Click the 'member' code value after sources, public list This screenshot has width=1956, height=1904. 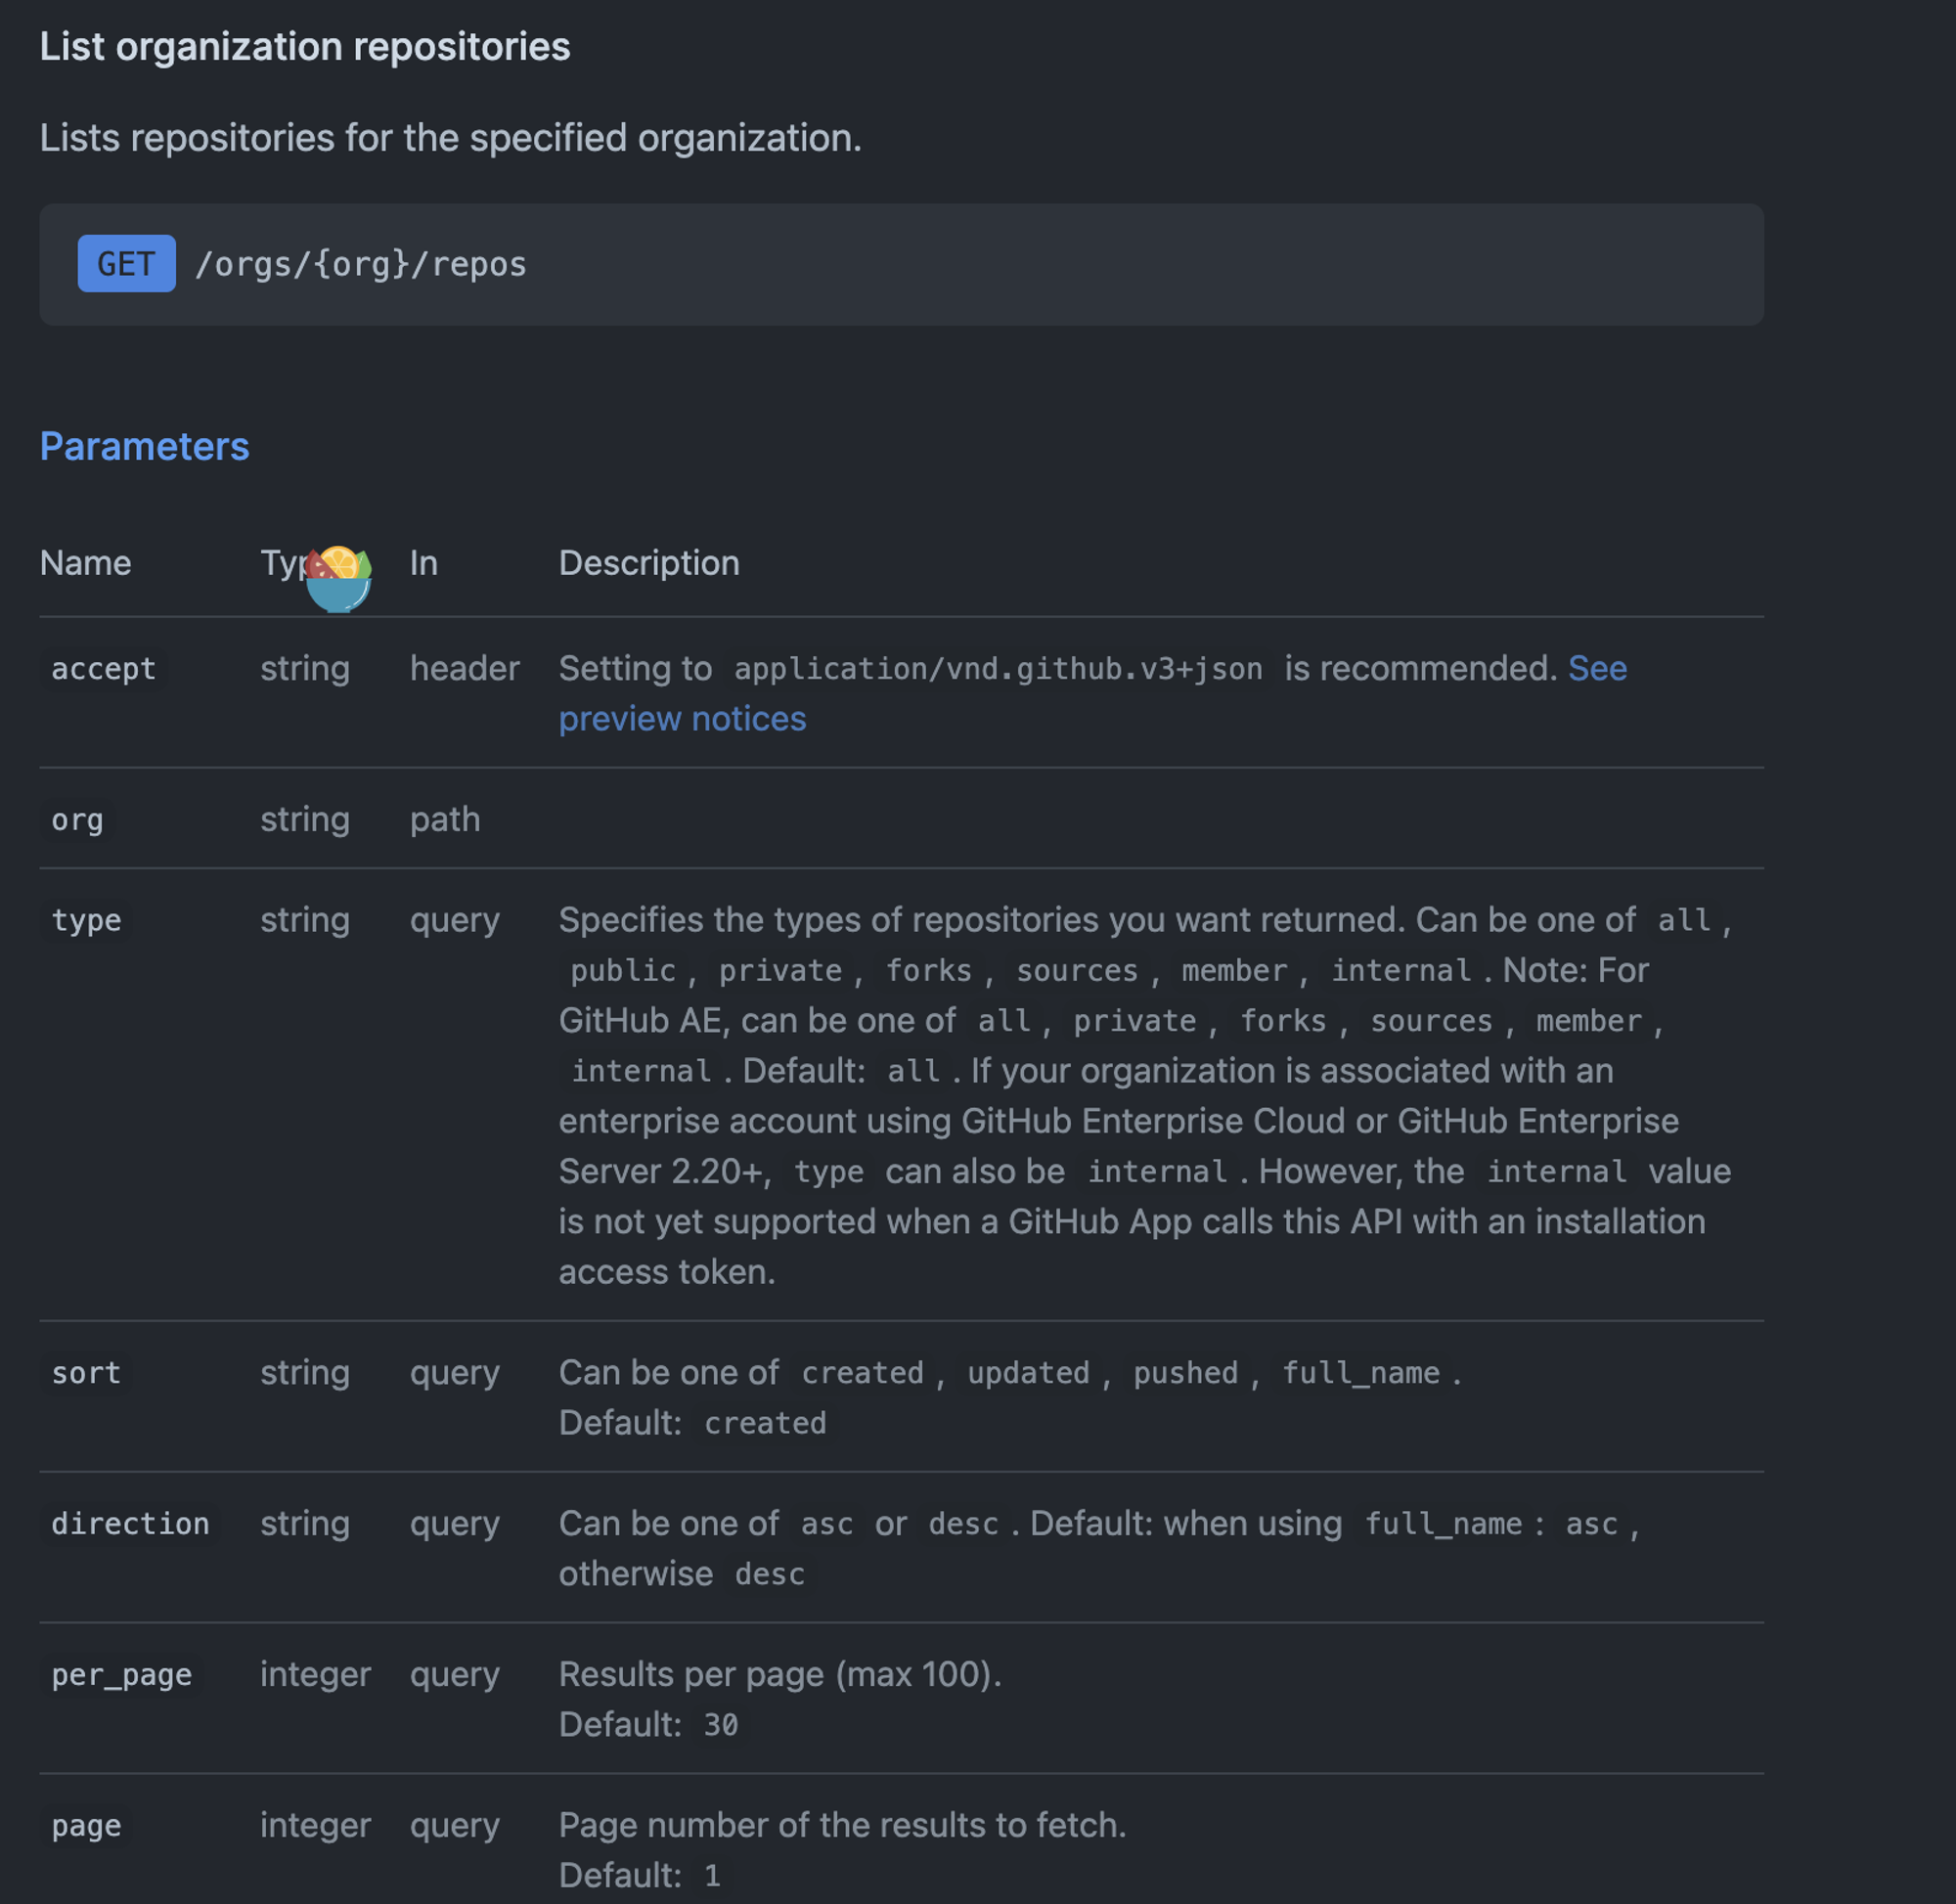(1234, 971)
